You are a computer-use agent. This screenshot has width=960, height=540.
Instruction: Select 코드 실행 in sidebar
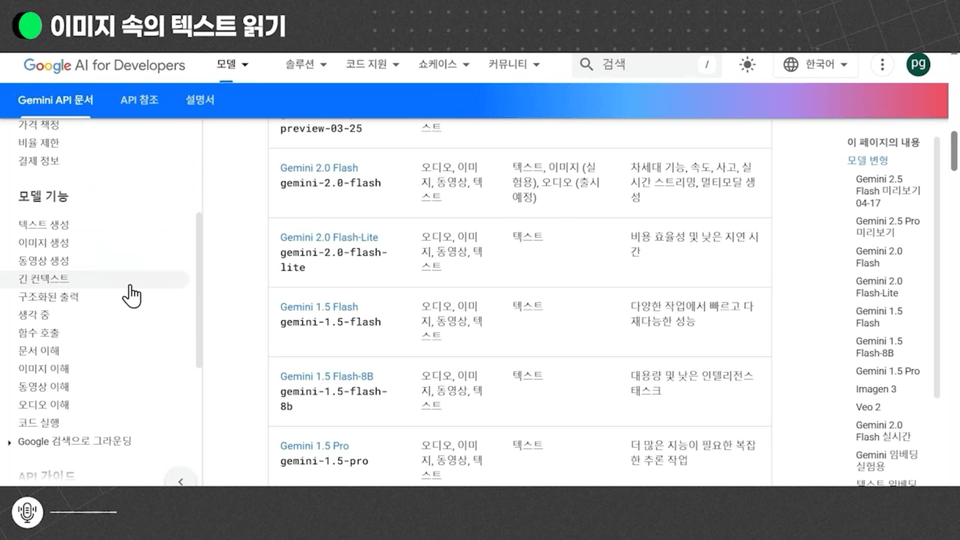39,423
